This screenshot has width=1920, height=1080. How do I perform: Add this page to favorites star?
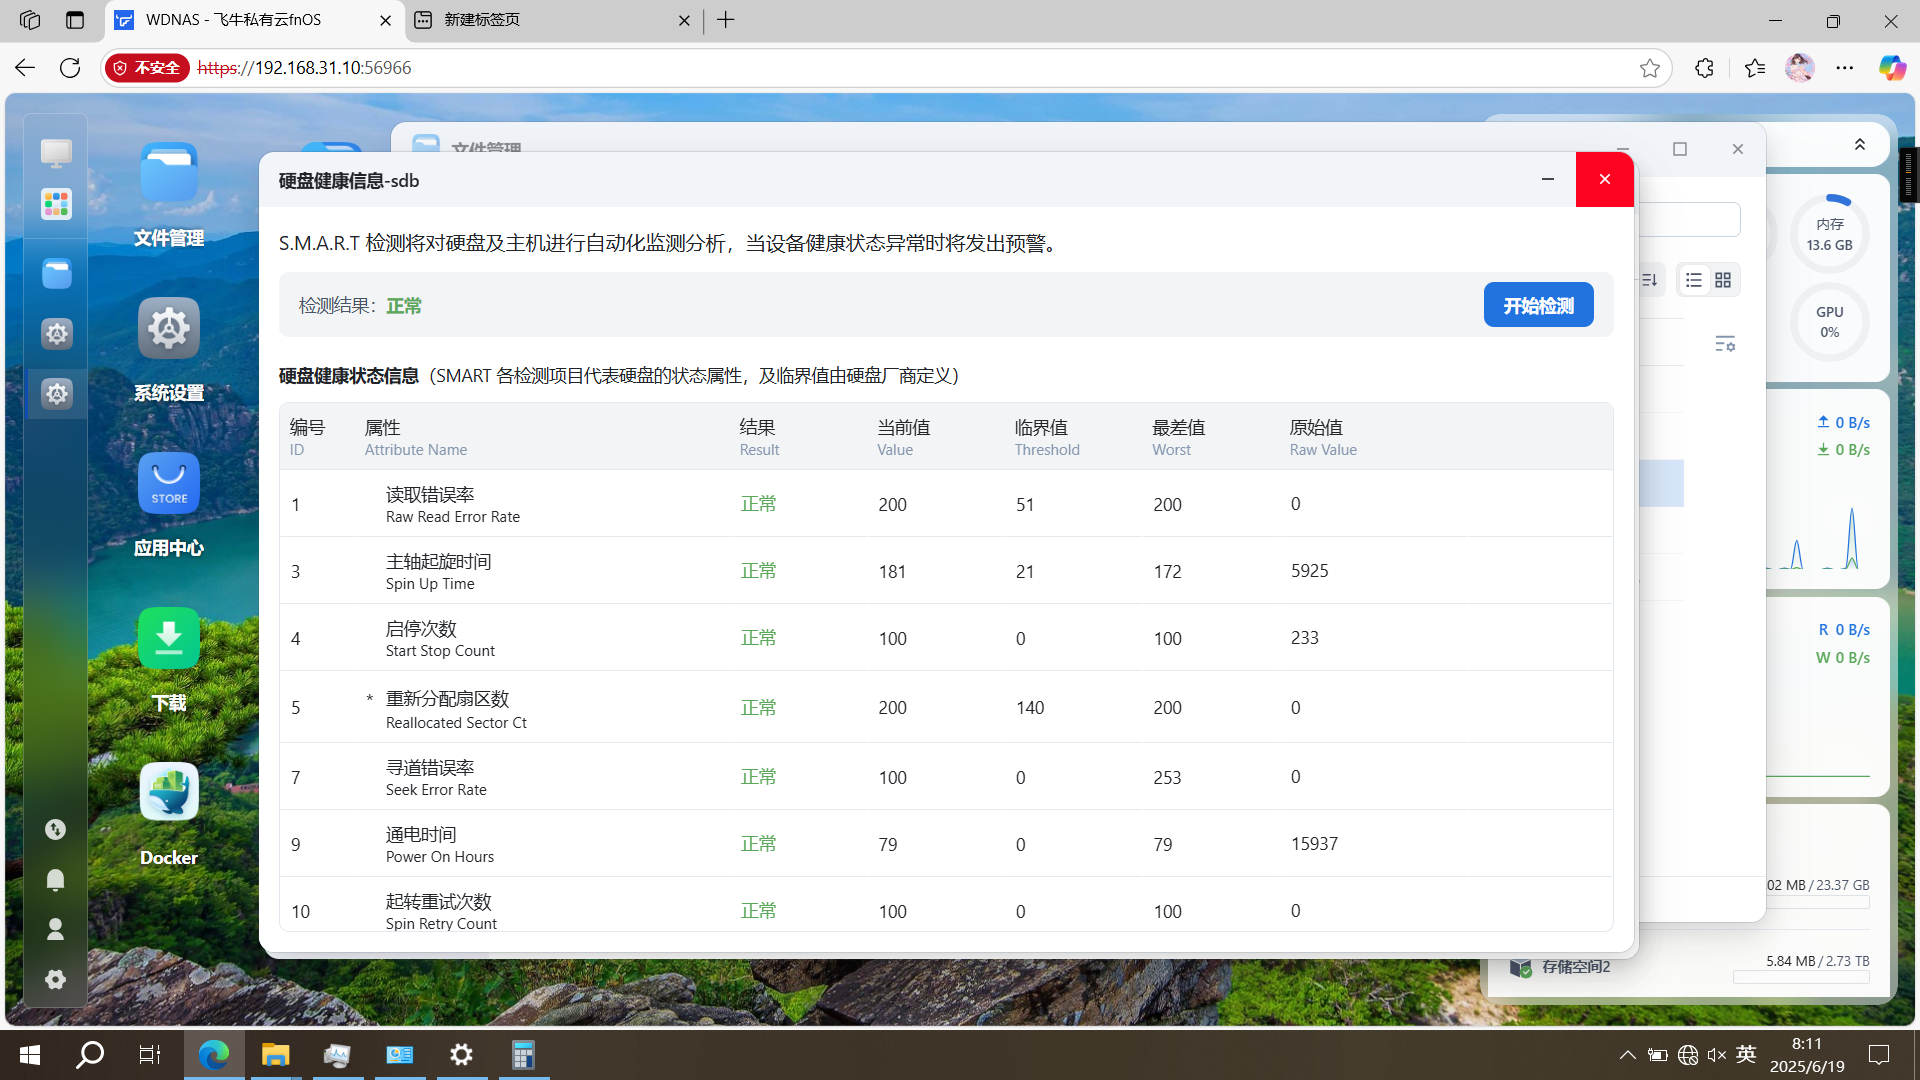click(x=1650, y=68)
